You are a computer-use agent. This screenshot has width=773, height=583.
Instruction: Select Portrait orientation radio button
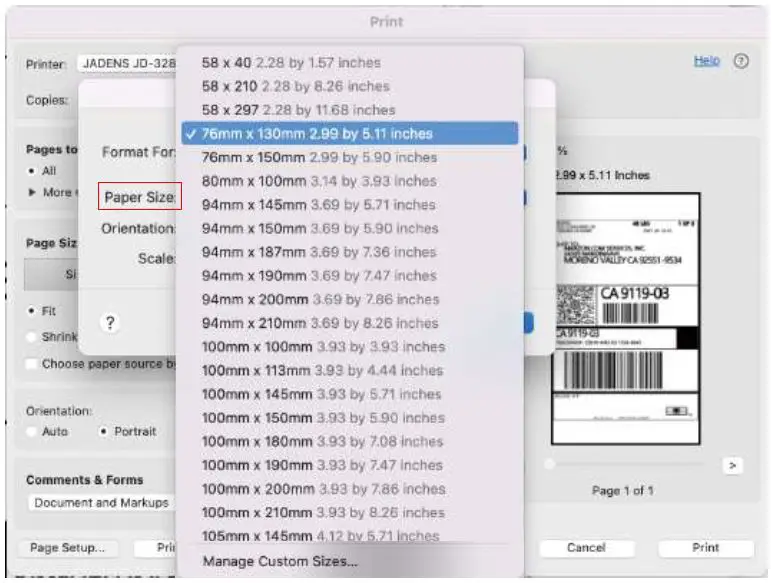point(103,432)
